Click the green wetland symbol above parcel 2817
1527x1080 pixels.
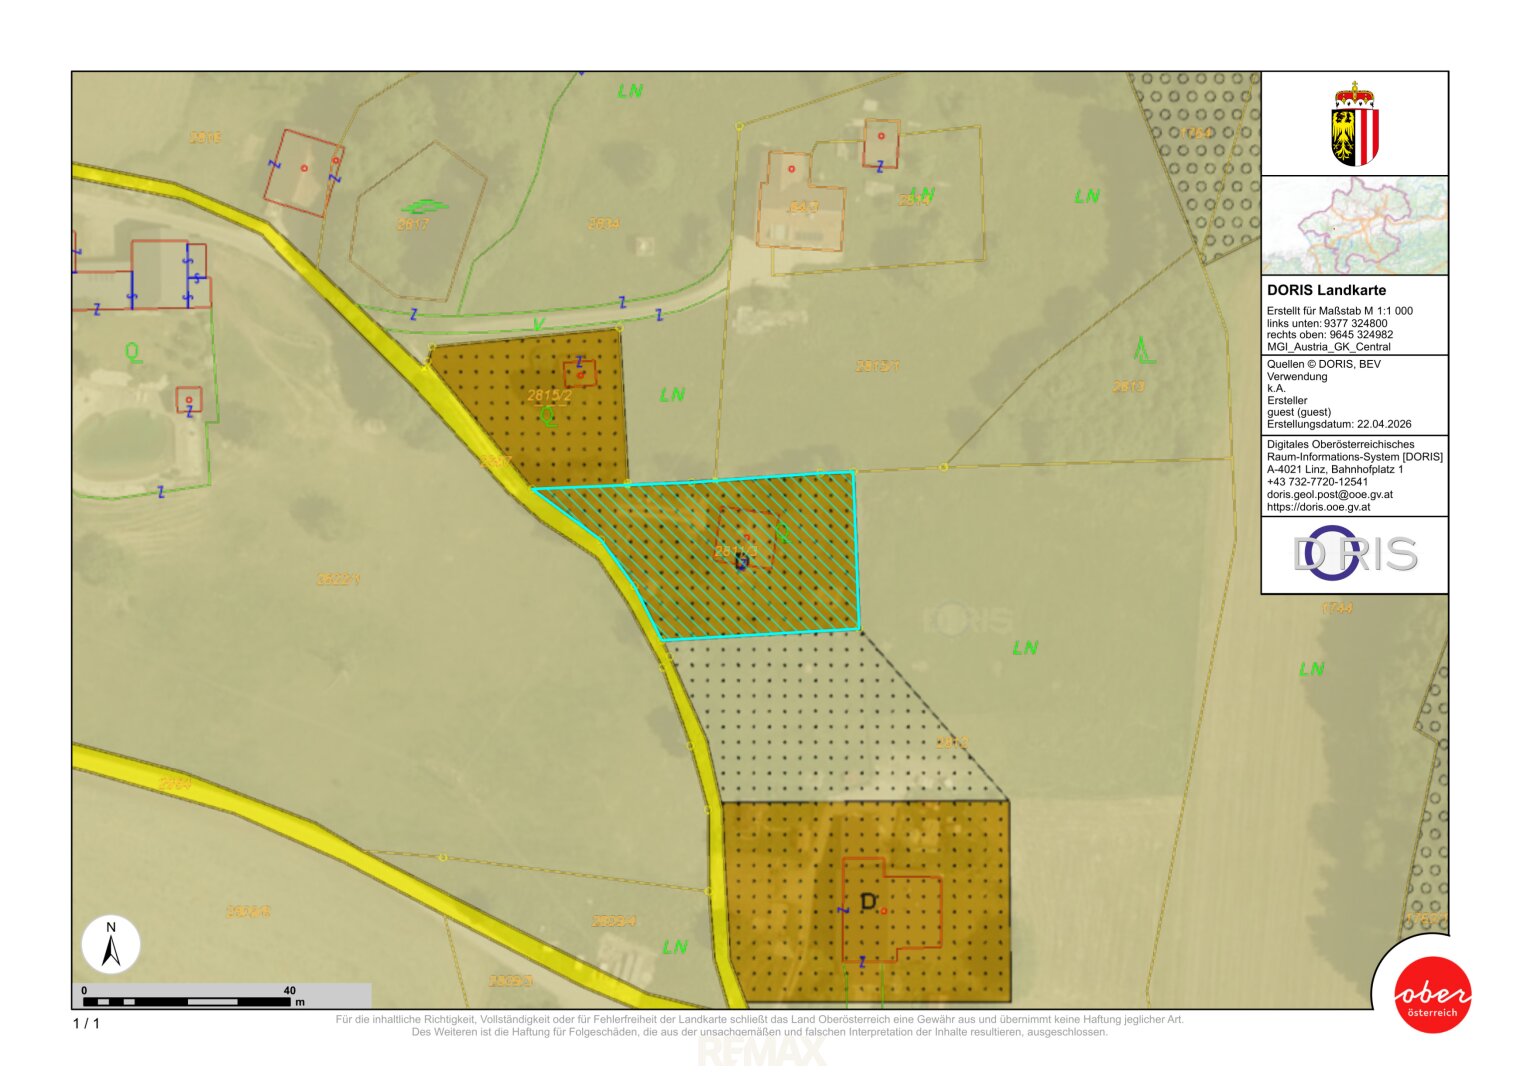[425, 207]
